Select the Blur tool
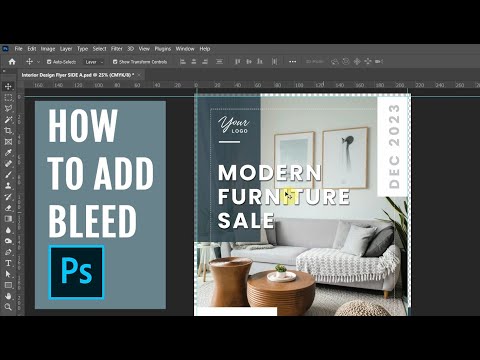 [8, 230]
